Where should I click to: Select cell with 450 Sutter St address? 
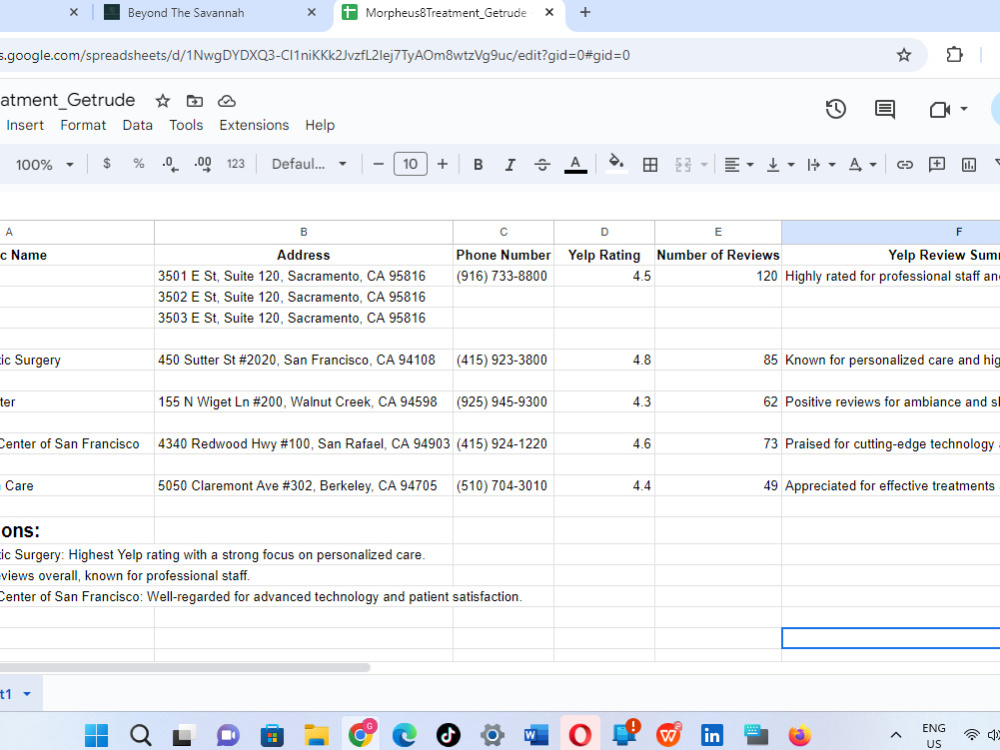coord(304,360)
